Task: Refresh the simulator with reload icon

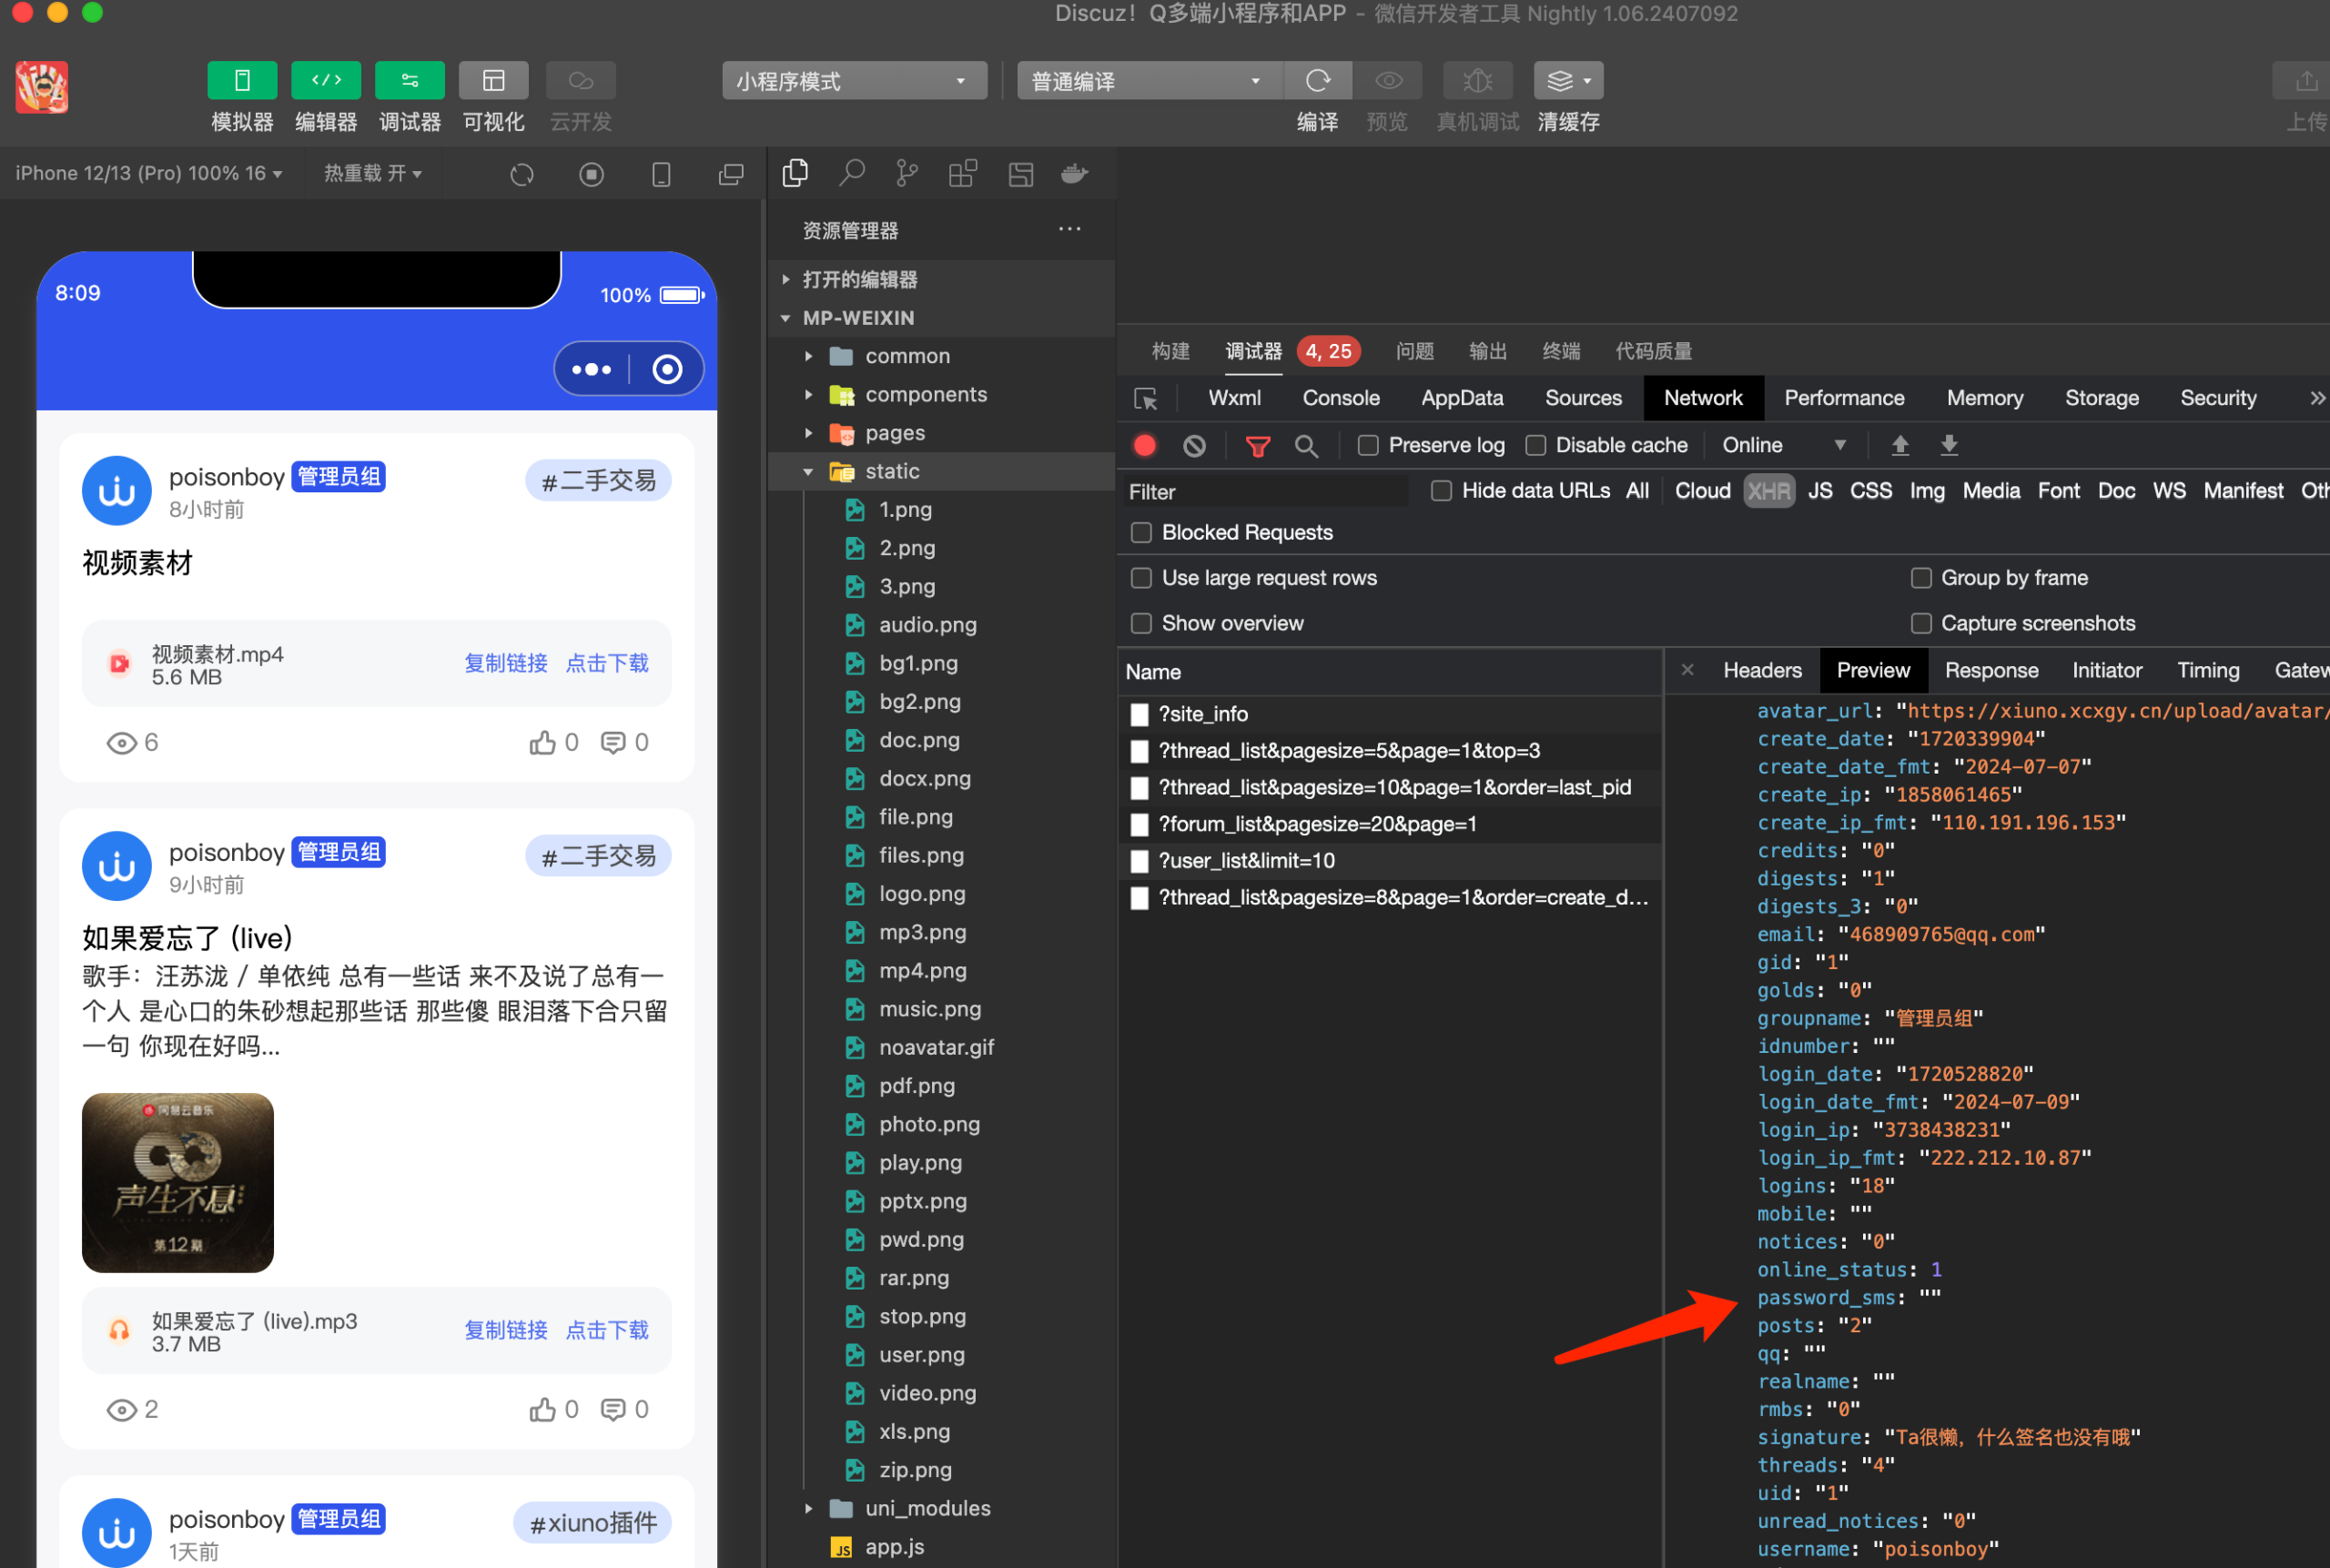Action: (x=522, y=175)
